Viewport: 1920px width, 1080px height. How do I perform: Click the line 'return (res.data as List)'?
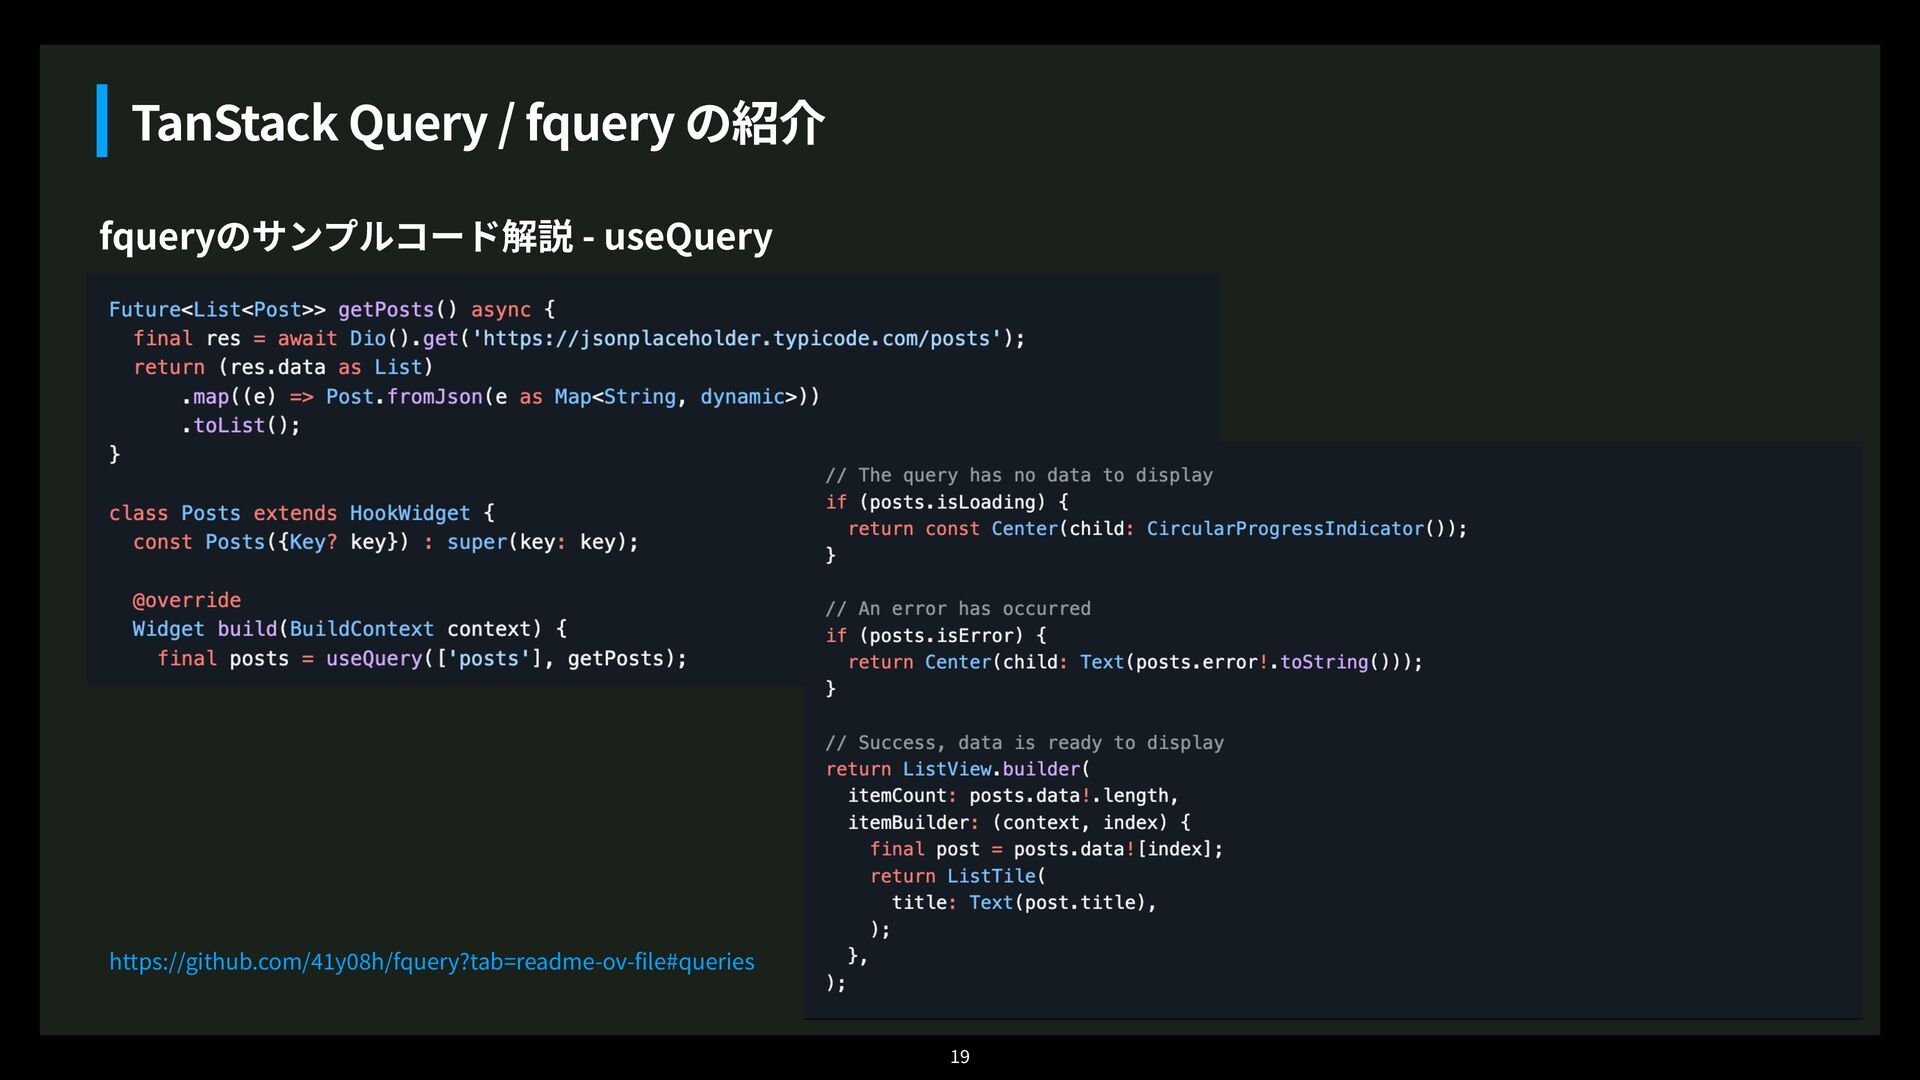(283, 367)
